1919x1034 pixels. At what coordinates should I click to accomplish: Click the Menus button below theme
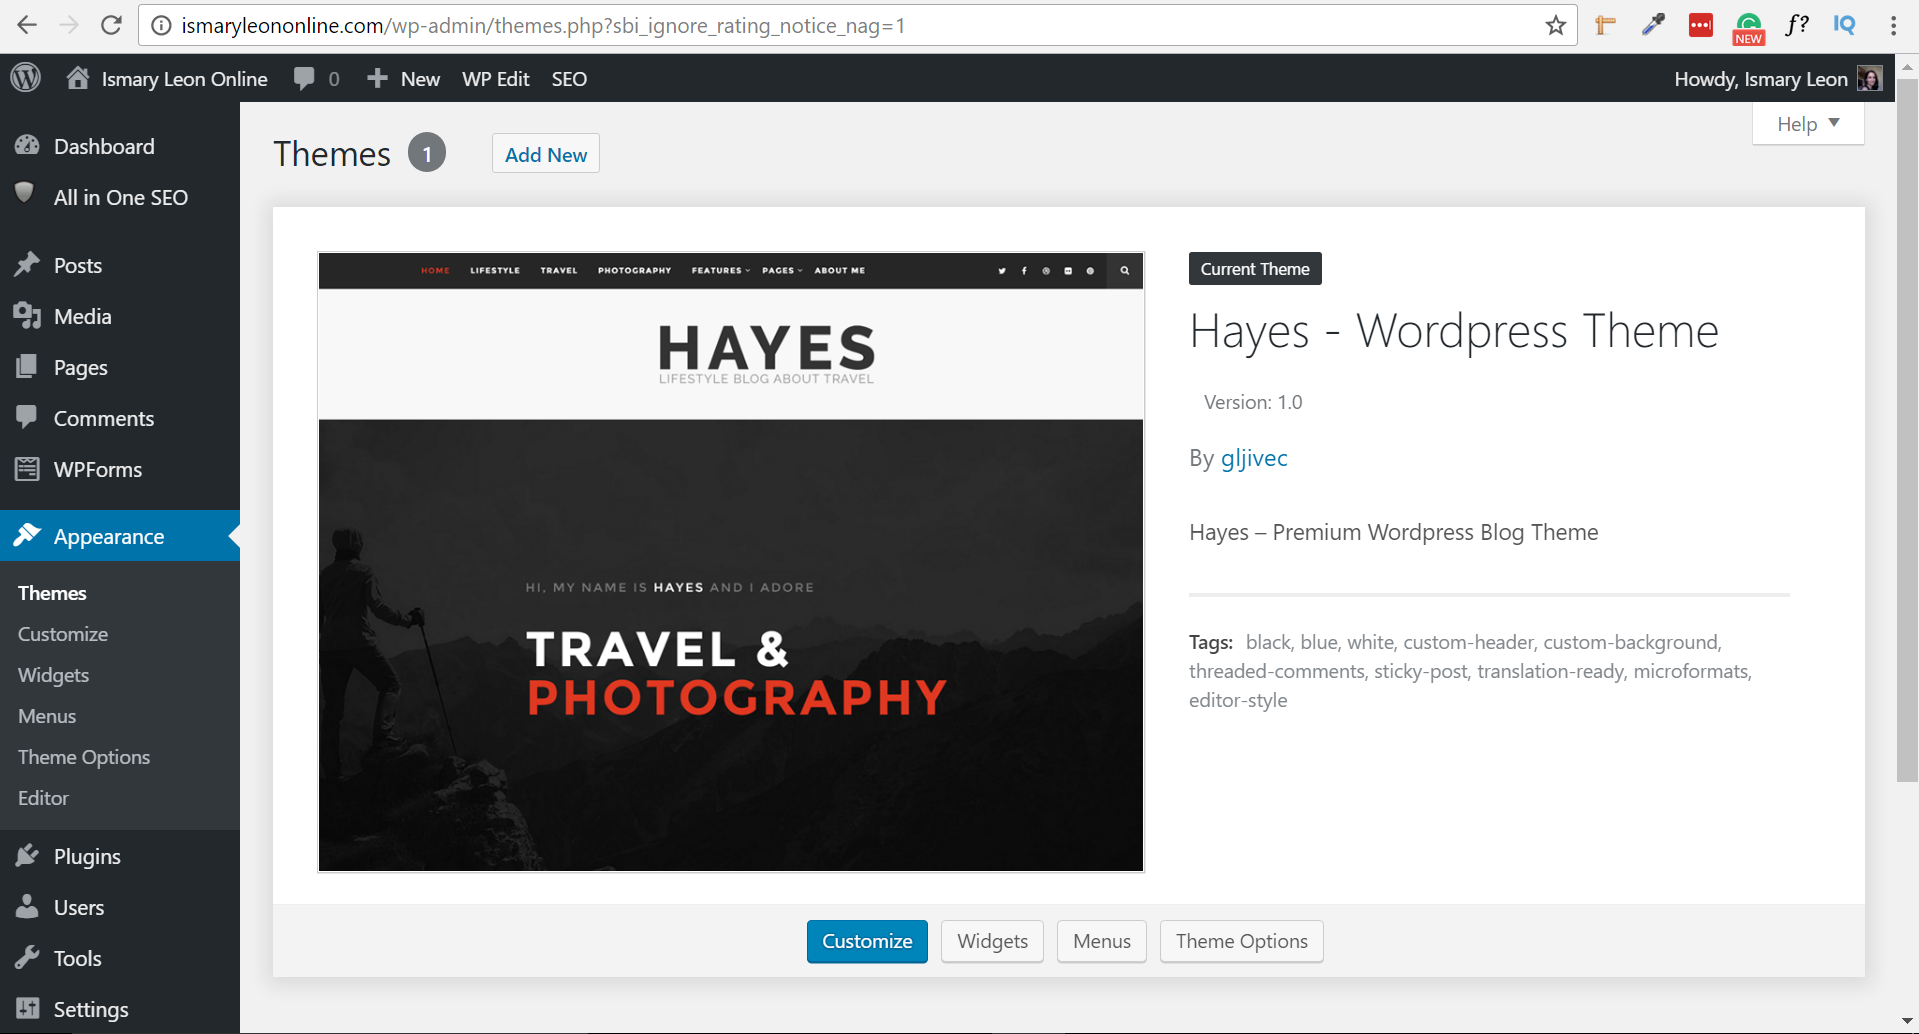point(1102,941)
